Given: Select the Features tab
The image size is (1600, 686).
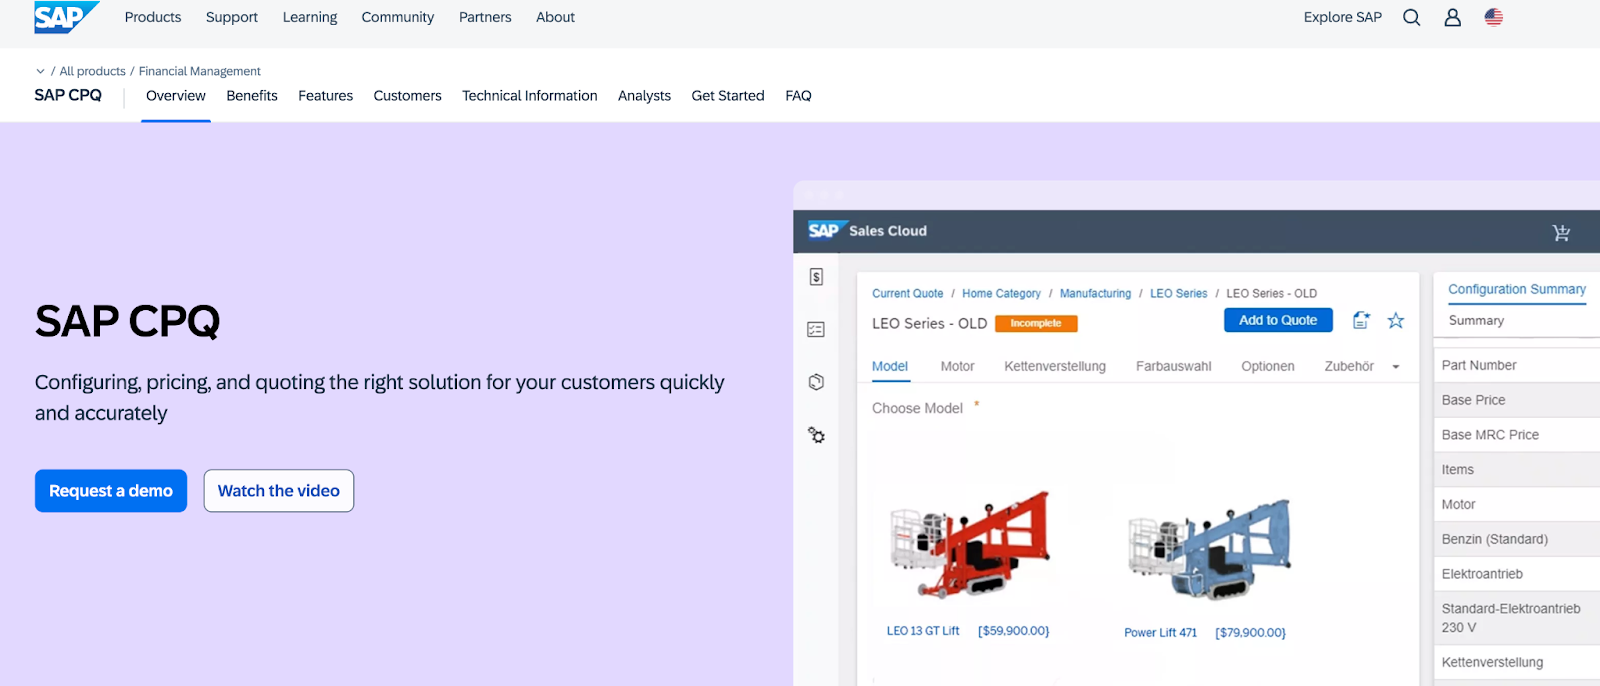Looking at the screenshot, I should coord(325,96).
